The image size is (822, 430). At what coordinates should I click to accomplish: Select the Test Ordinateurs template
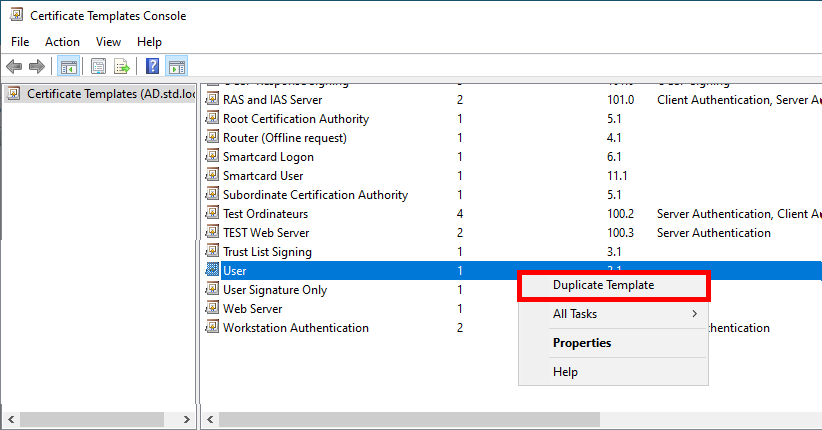(266, 213)
